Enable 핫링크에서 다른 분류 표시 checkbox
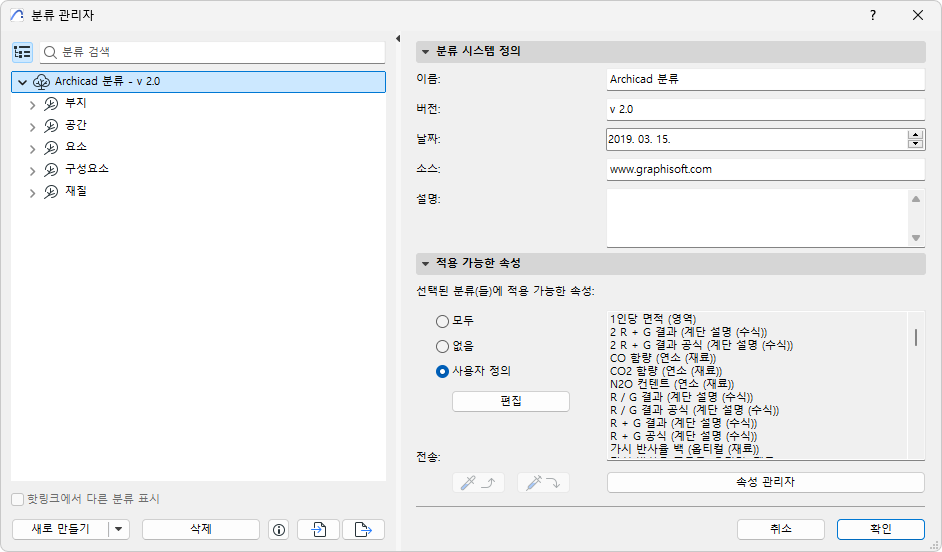 (x=18, y=499)
